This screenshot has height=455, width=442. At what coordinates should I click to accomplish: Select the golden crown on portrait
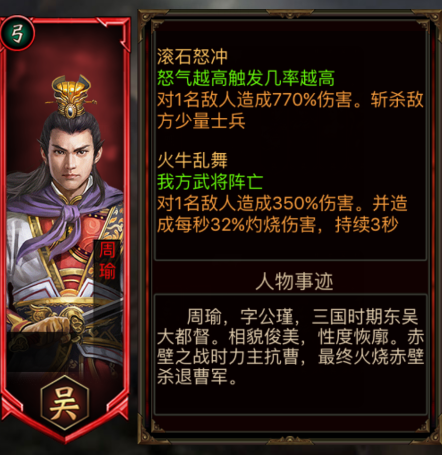coord(71,97)
